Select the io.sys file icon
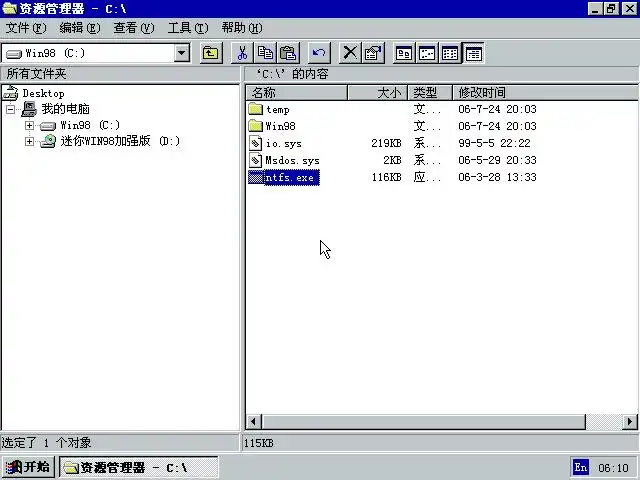640x480 pixels. click(x=256, y=143)
